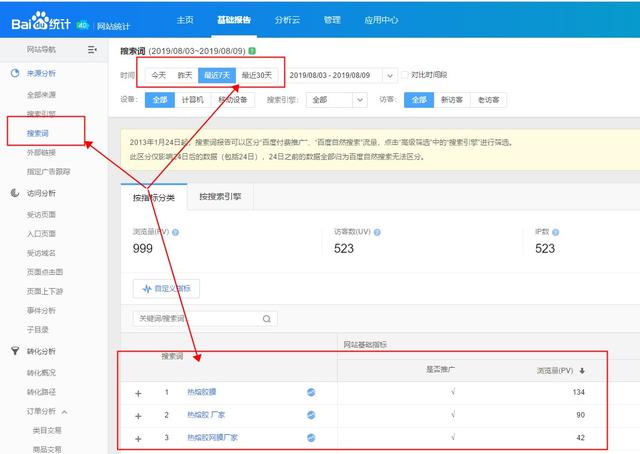
Task: Click the 40 badge icon next to the logo
Action: (x=82, y=25)
